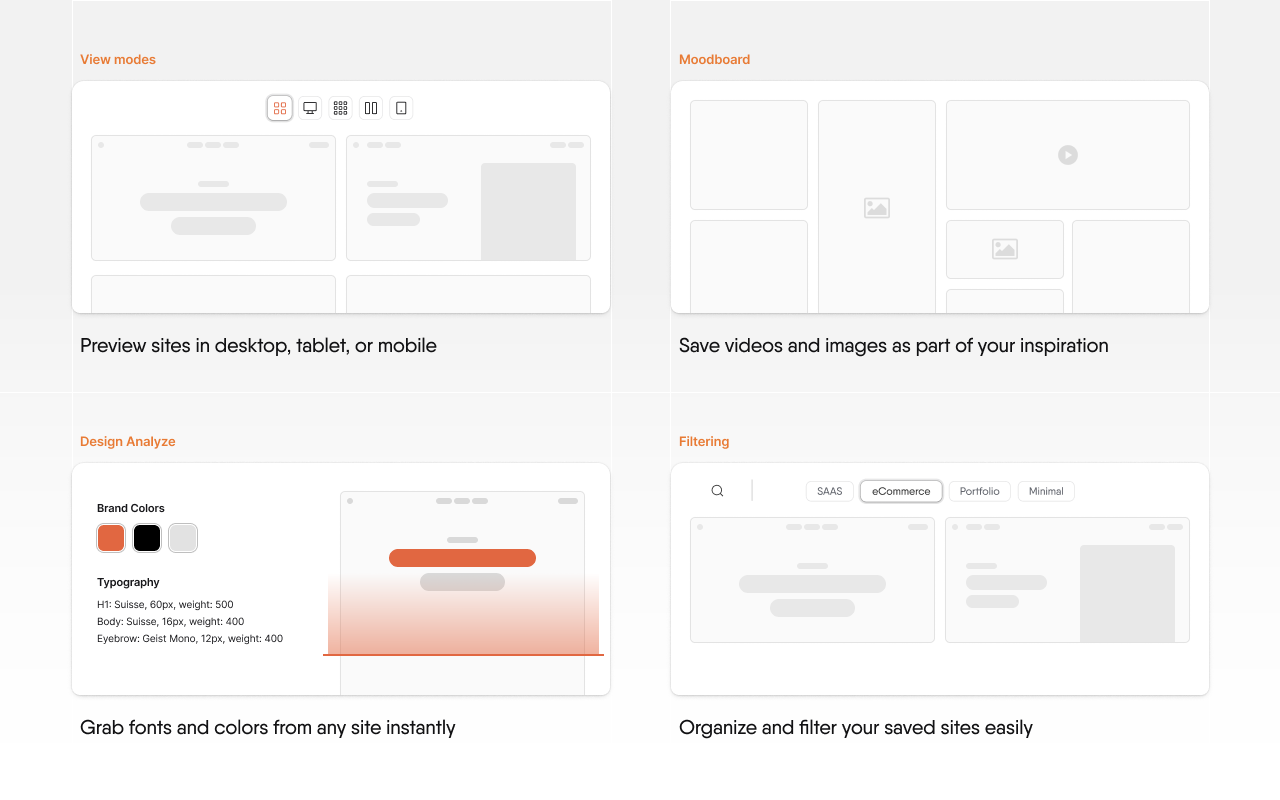1280x800 pixels.
Task: Click the search magnifier icon in Filtering
Action: (x=717, y=491)
